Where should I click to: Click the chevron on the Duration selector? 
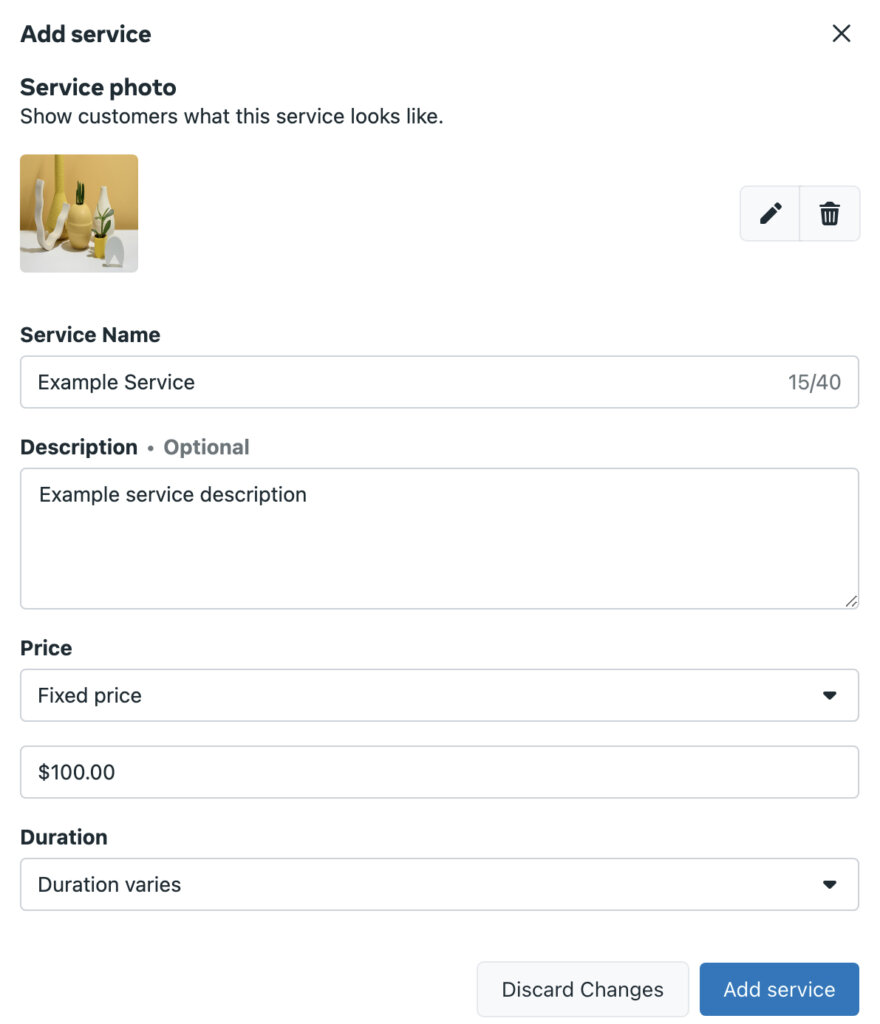pyautogui.click(x=830, y=884)
